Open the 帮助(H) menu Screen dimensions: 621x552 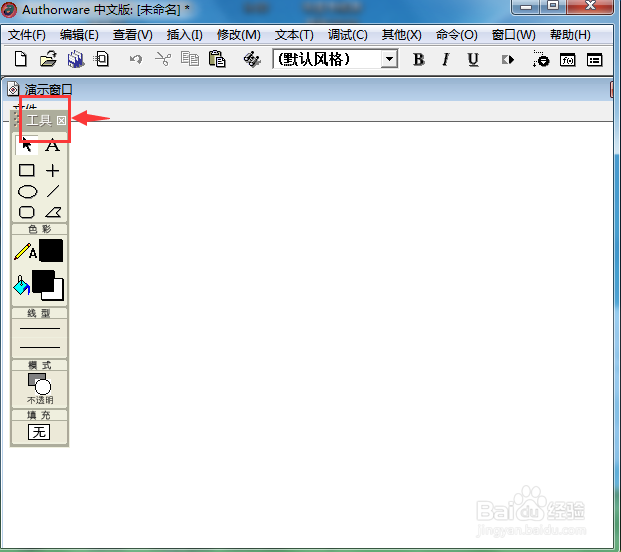pos(570,35)
